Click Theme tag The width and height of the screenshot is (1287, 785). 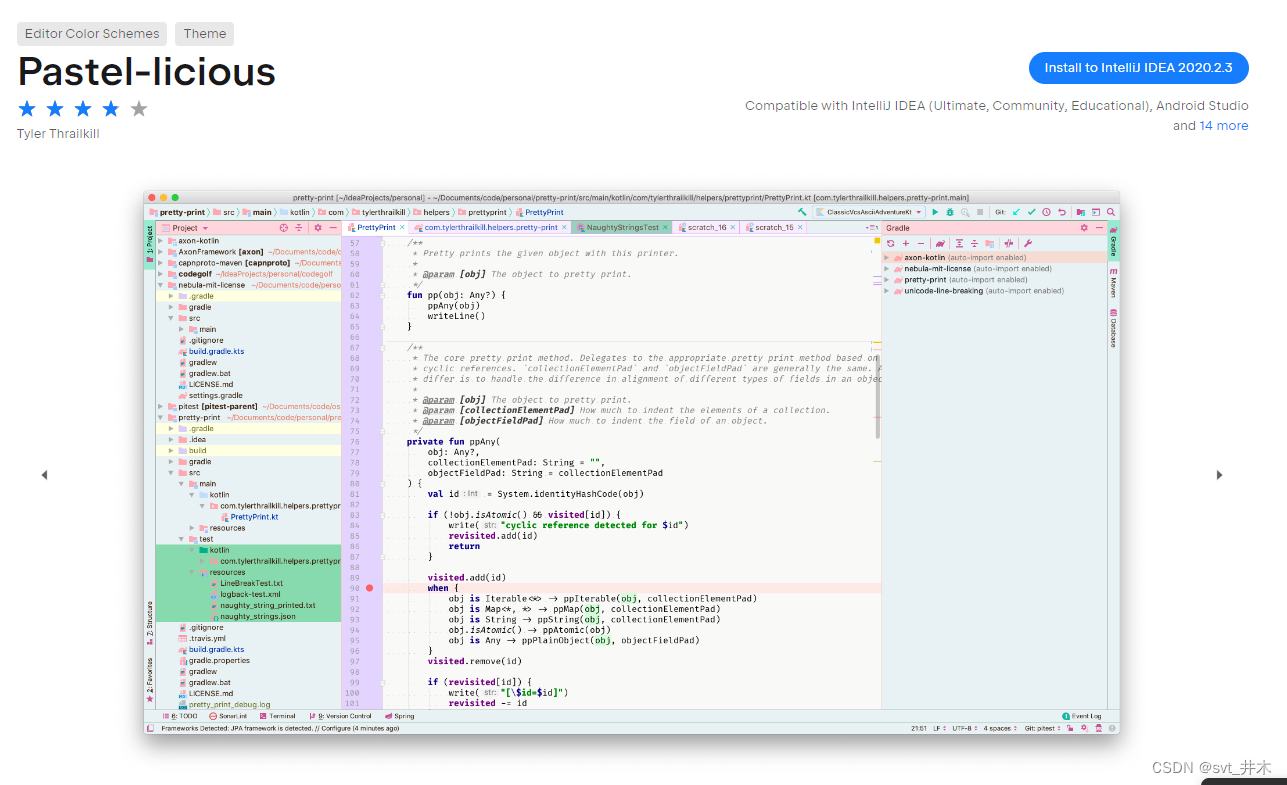pos(204,34)
